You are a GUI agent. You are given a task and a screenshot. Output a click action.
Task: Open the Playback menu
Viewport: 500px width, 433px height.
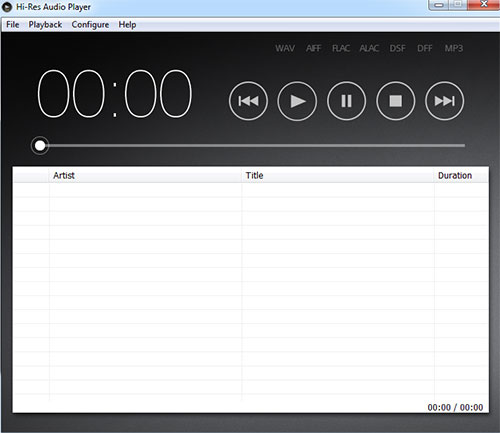point(45,25)
